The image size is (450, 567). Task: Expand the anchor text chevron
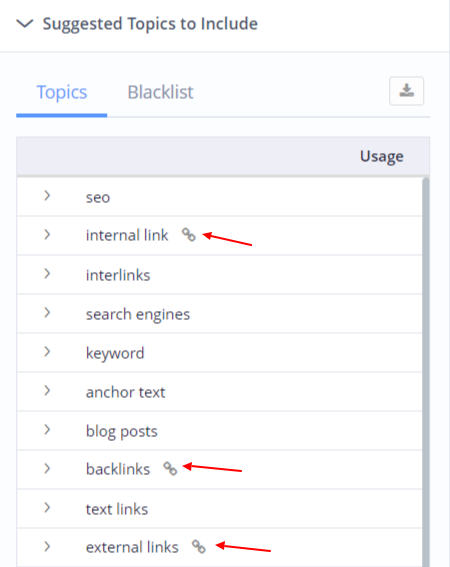47,391
